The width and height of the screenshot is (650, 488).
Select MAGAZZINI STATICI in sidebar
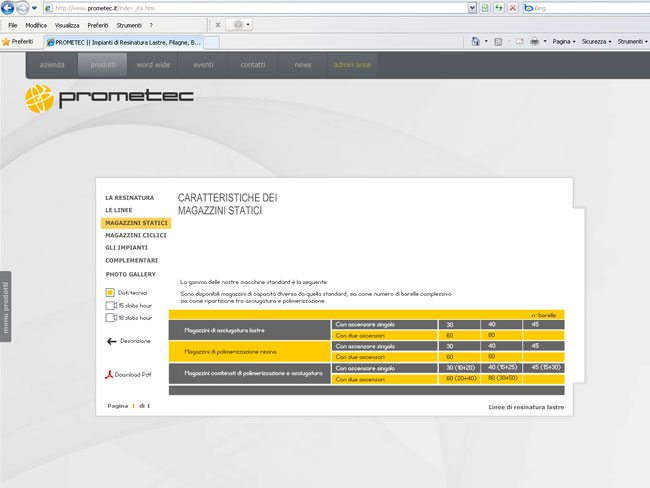tap(136, 223)
